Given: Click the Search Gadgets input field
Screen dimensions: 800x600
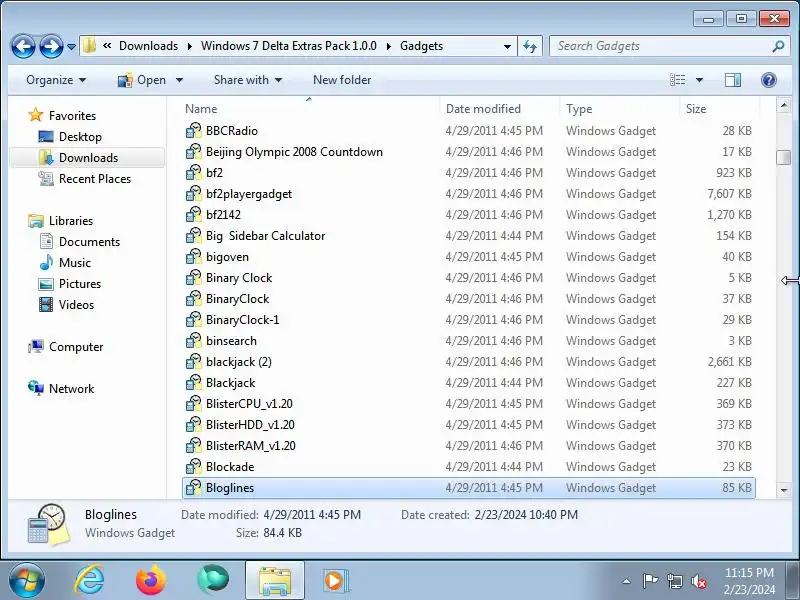Looking at the screenshot, I should [661, 46].
